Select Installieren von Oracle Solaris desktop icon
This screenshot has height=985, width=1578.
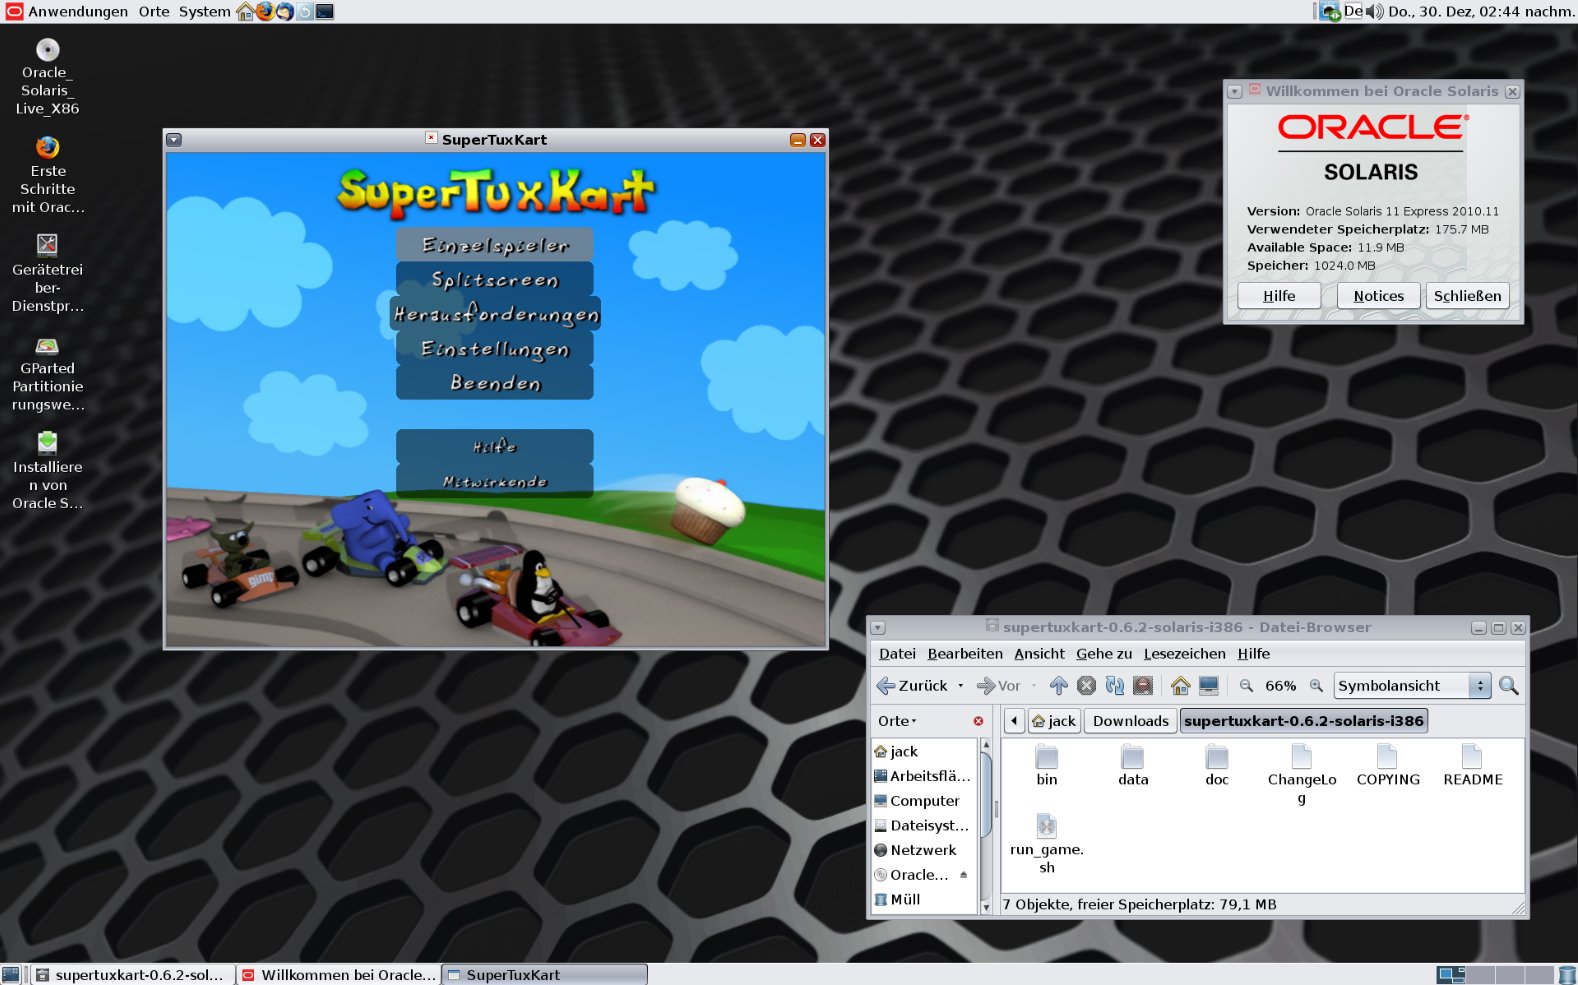coord(47,470)
